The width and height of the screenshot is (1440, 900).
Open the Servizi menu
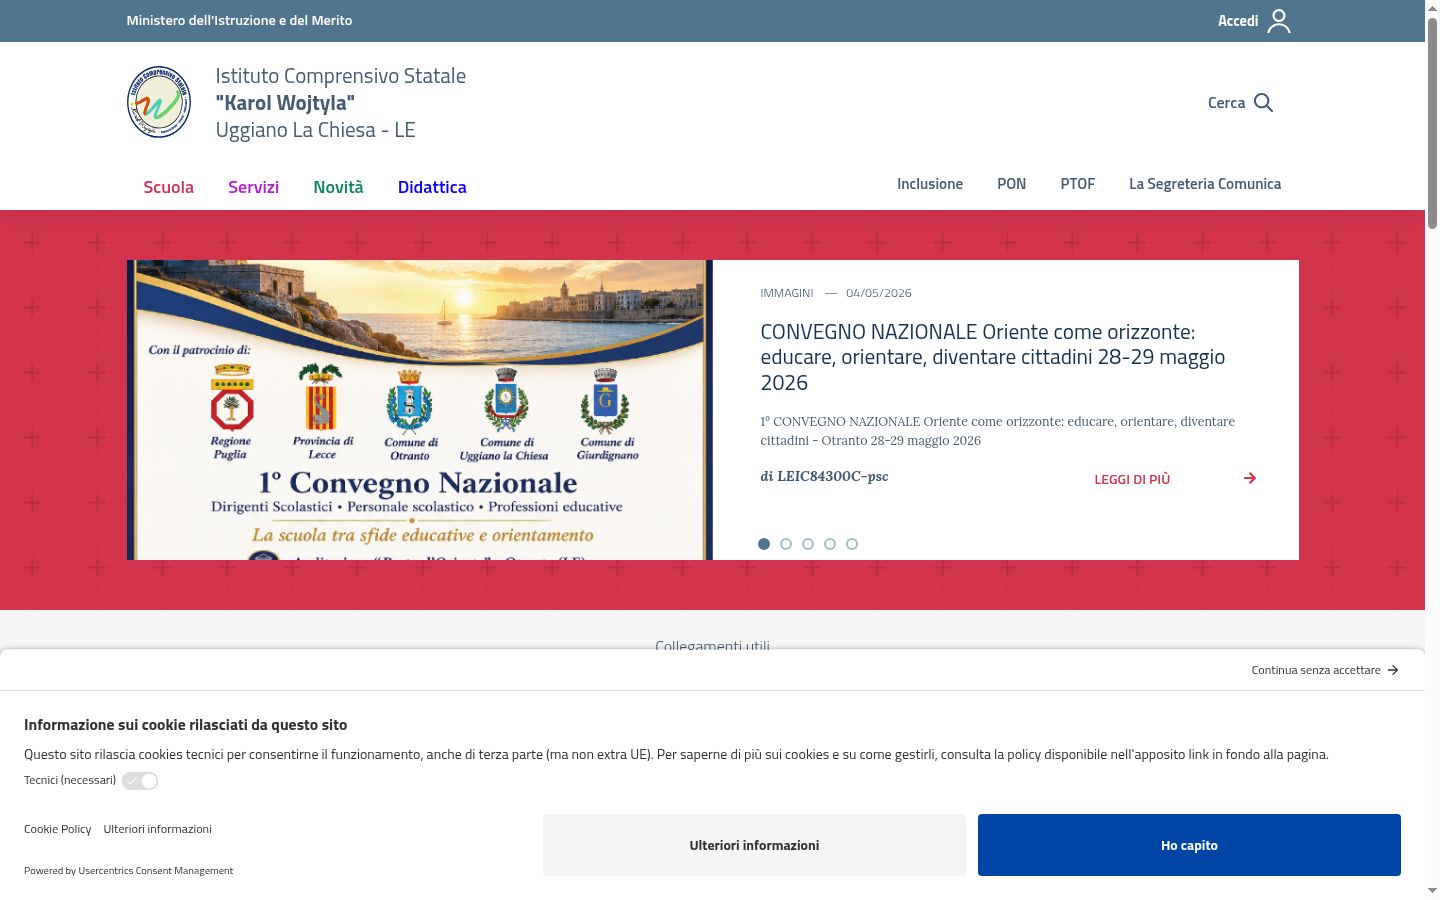253,187
